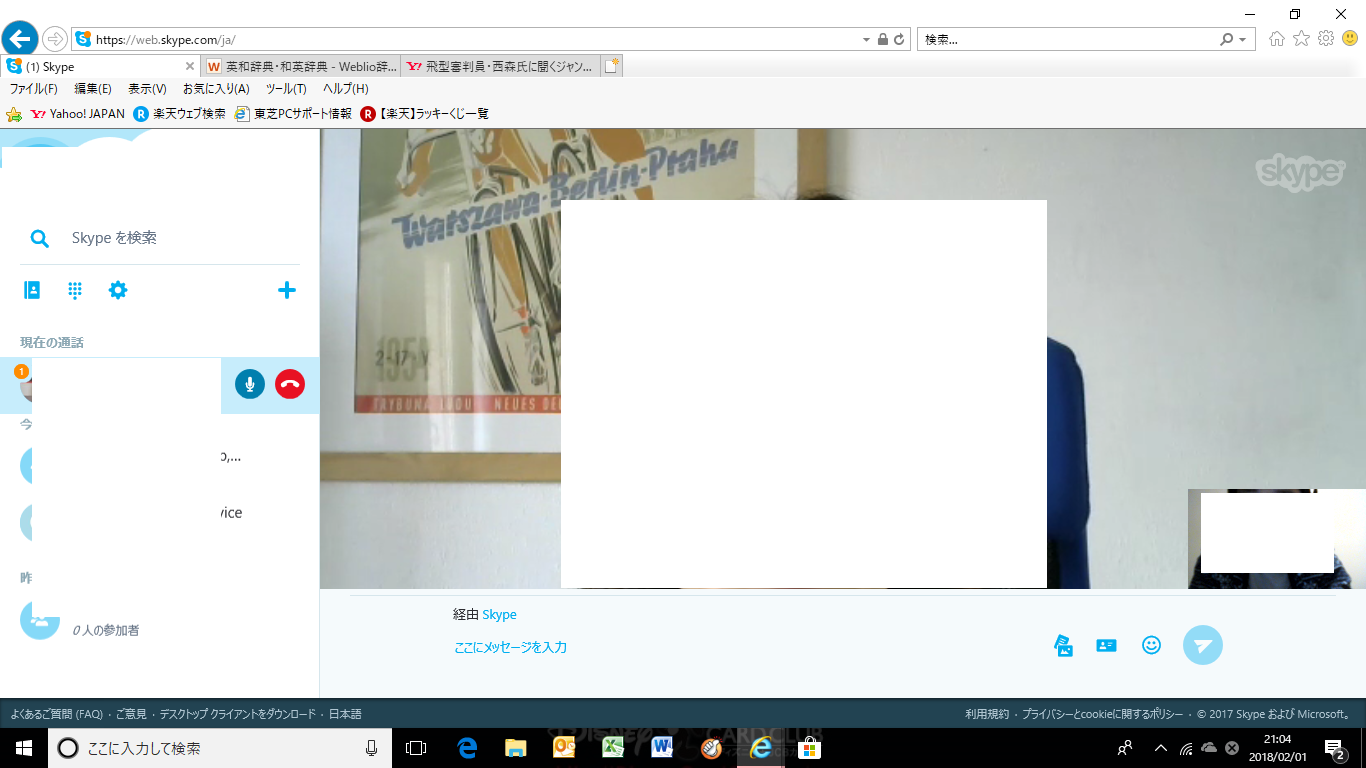
Task: Send contact info using the contact card icon
Action: pyautogui.click(x=1106, y=646)
